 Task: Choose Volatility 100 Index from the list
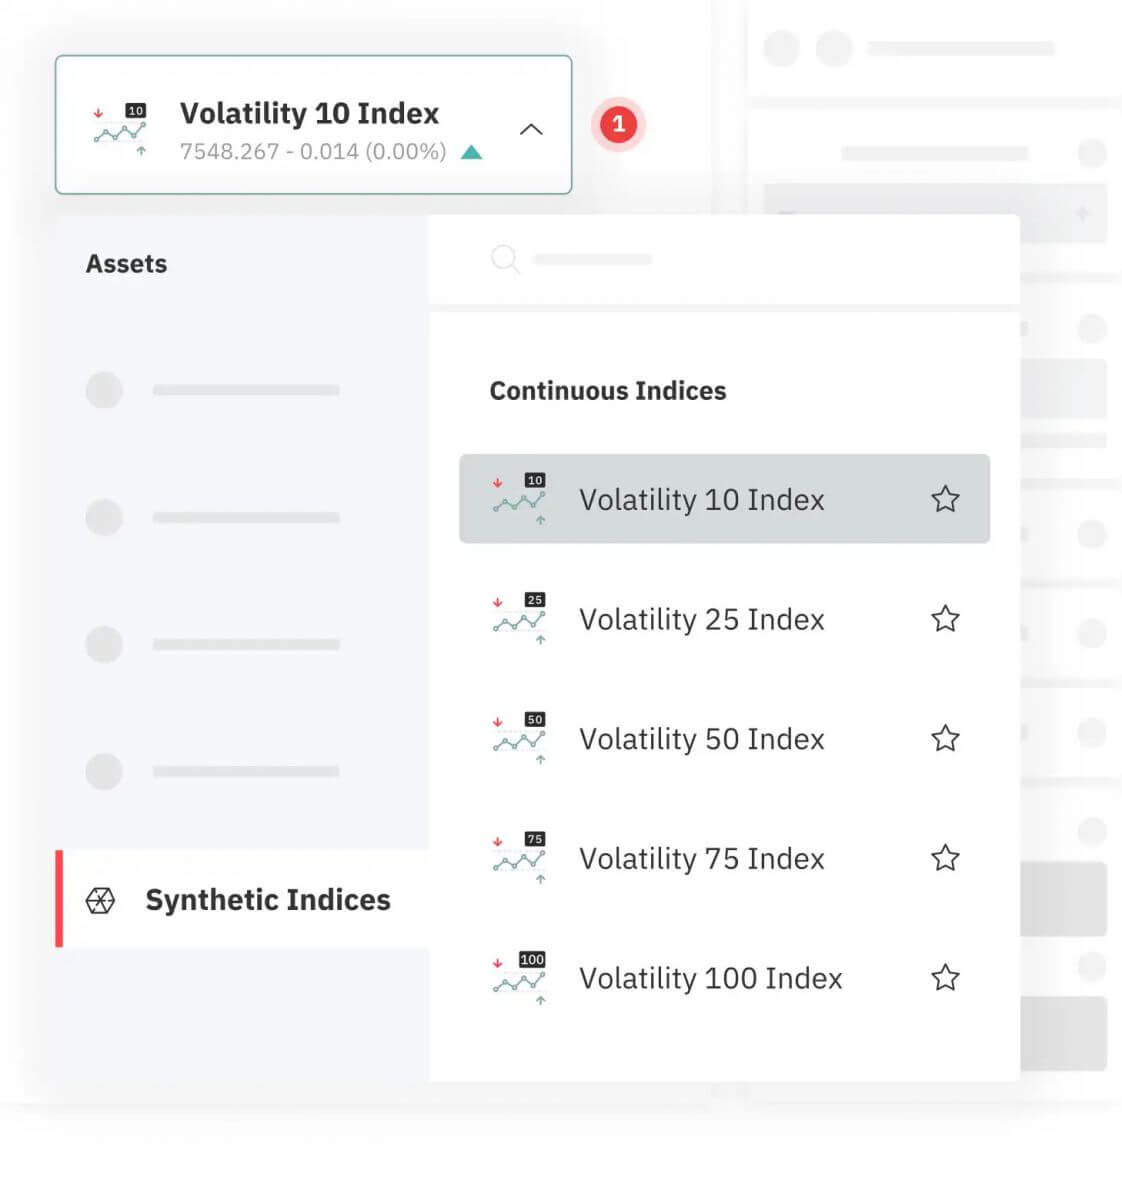point(710,978)
